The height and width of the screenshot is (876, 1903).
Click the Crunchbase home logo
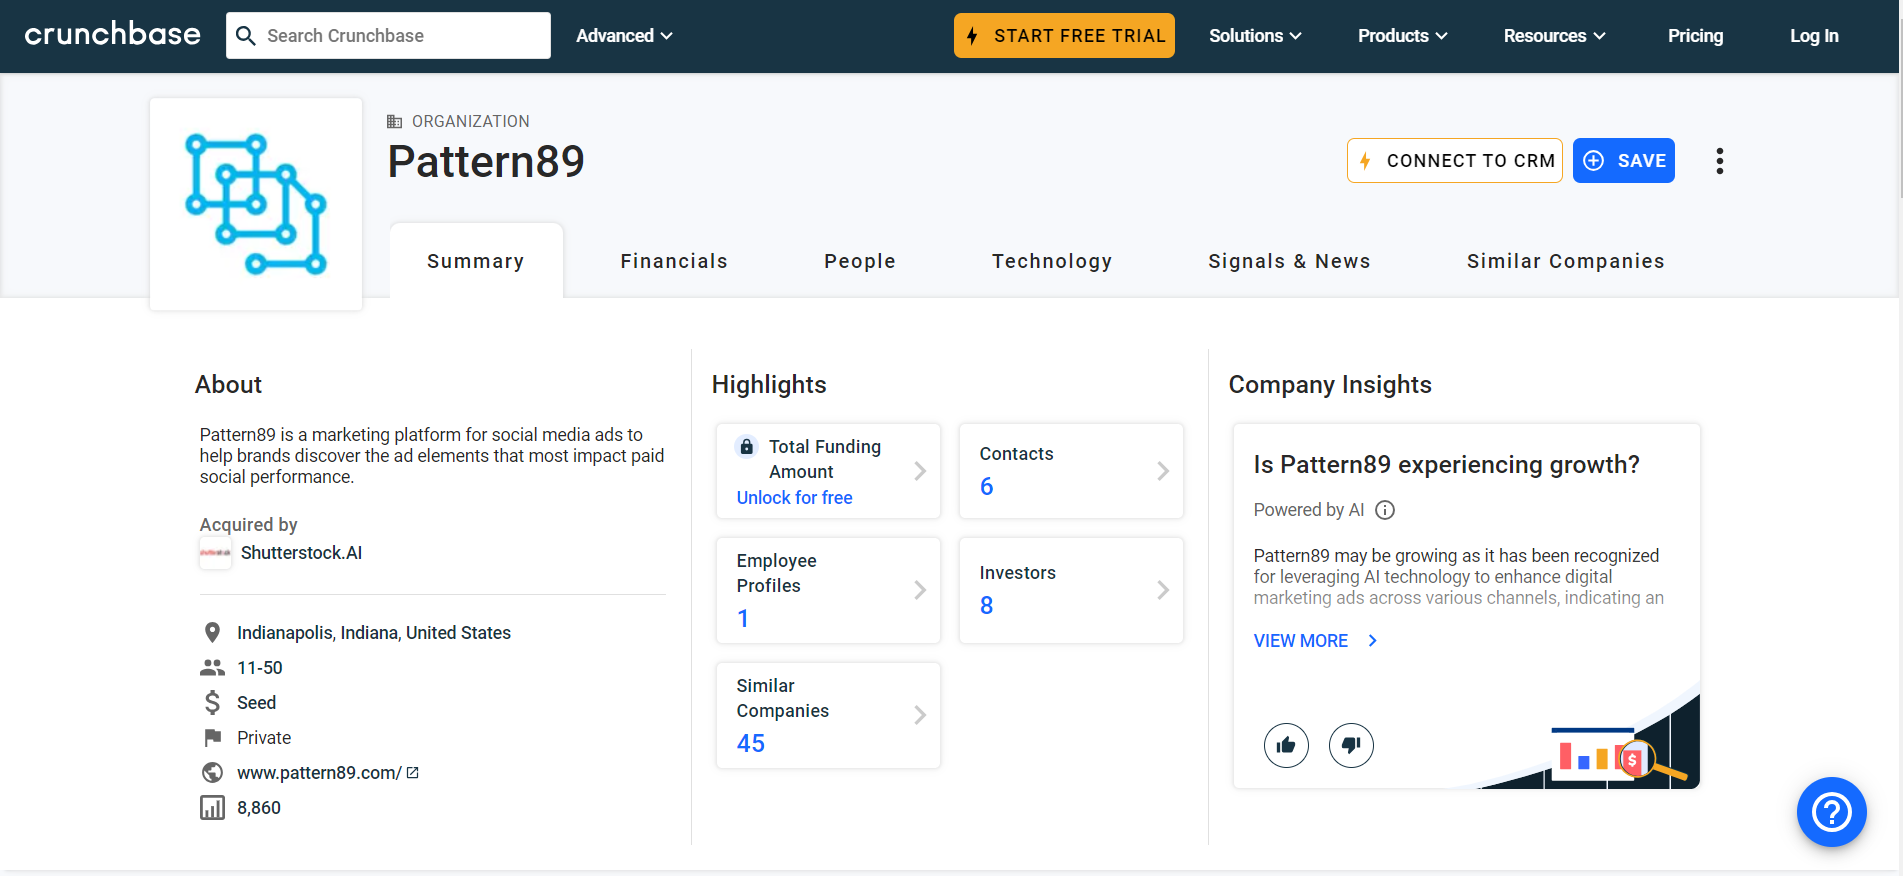(112, 35)
